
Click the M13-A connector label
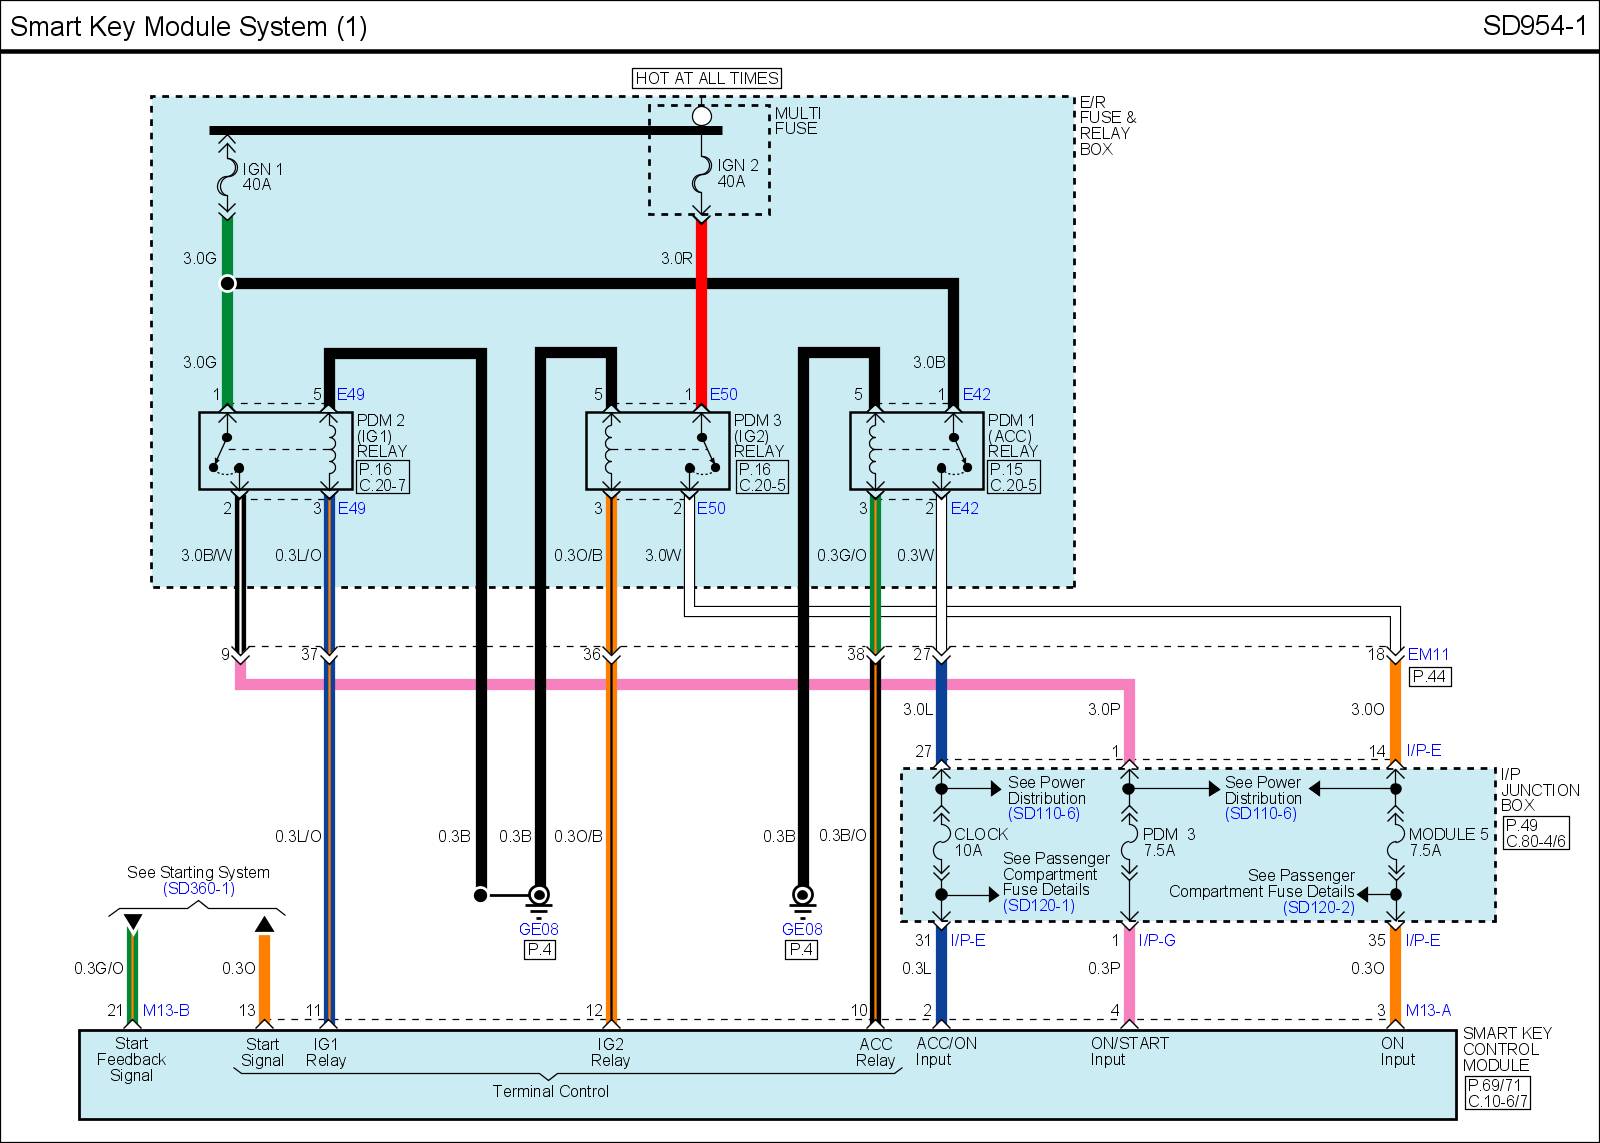(x=1427, y=1010)
